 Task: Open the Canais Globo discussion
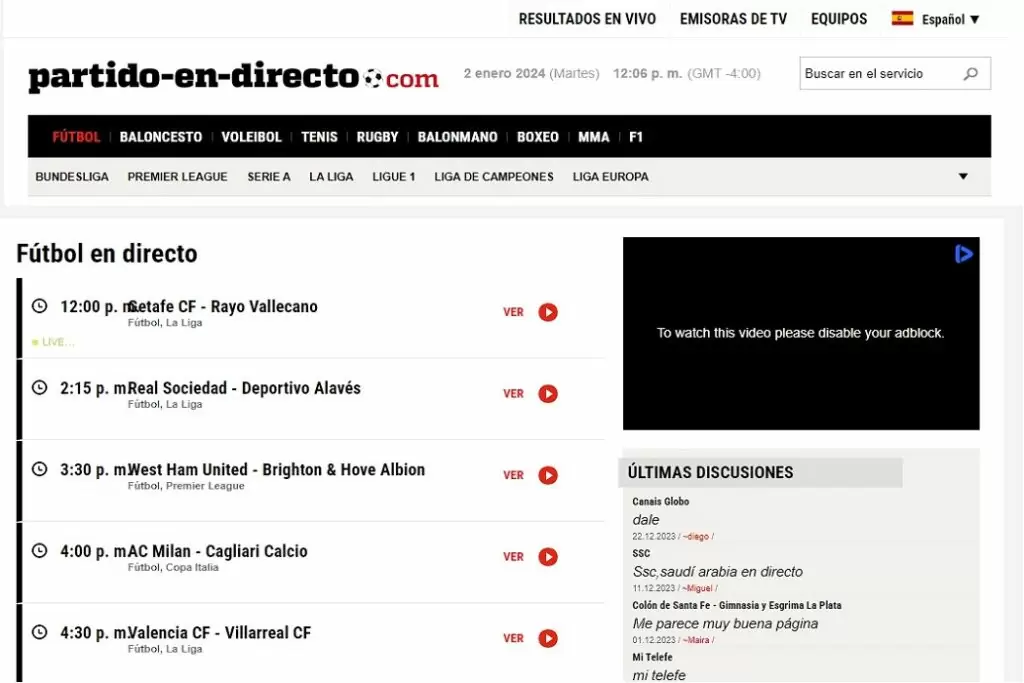pyautogui.click(x=661, y=501)
